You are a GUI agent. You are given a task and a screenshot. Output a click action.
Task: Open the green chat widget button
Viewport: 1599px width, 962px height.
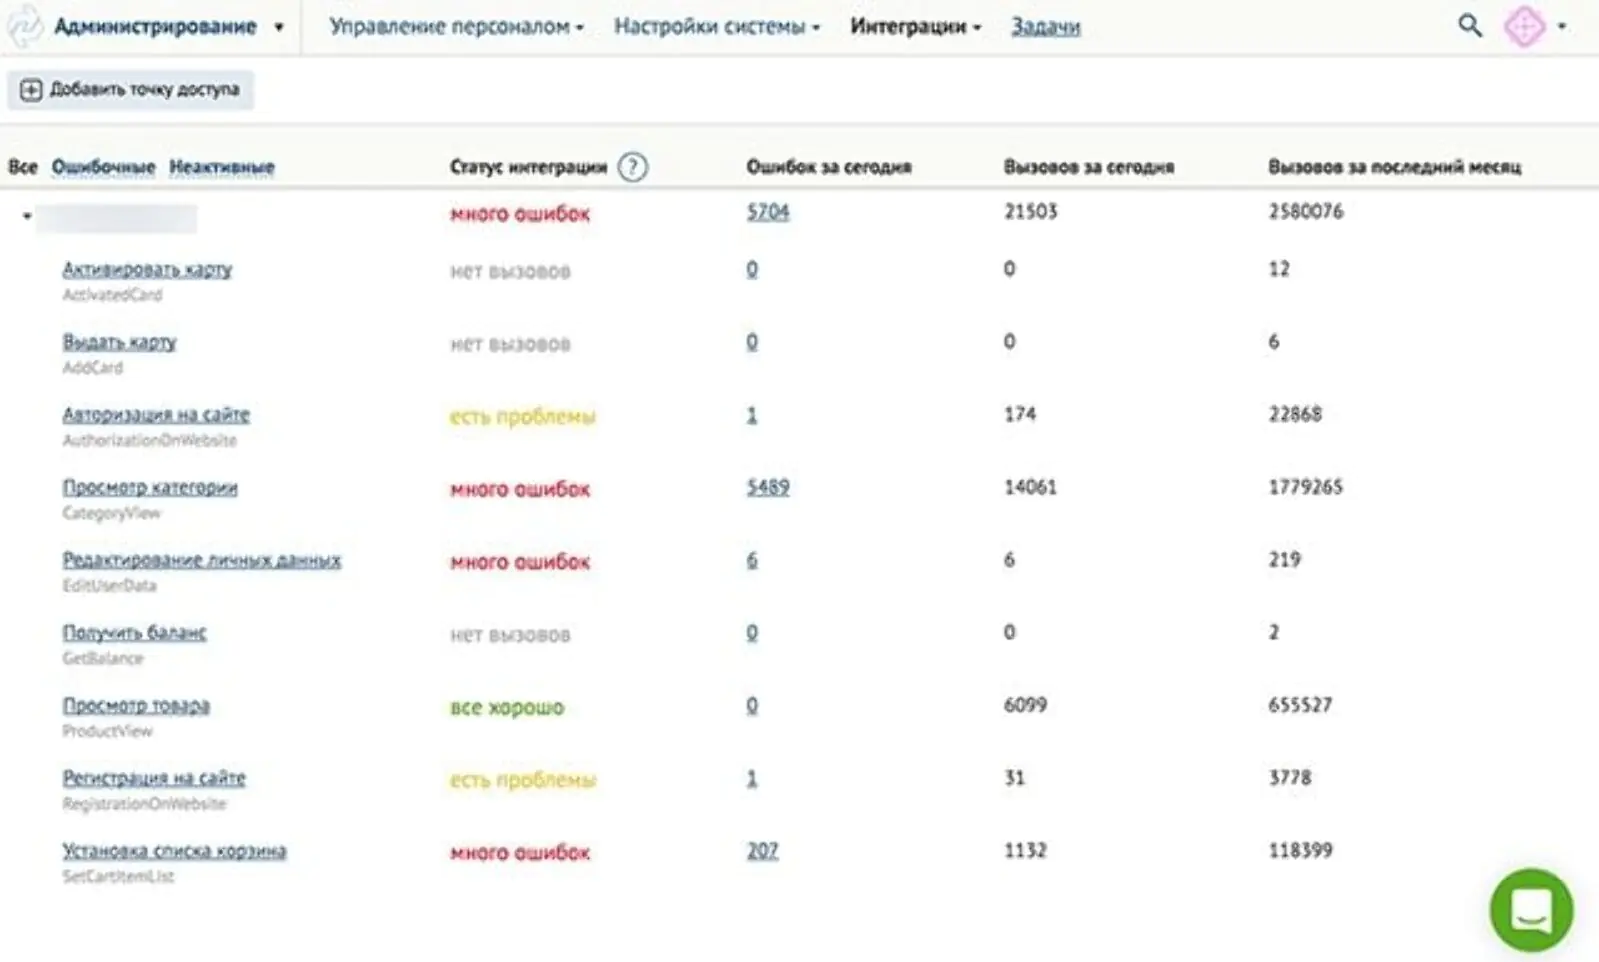click(1530, 910)
